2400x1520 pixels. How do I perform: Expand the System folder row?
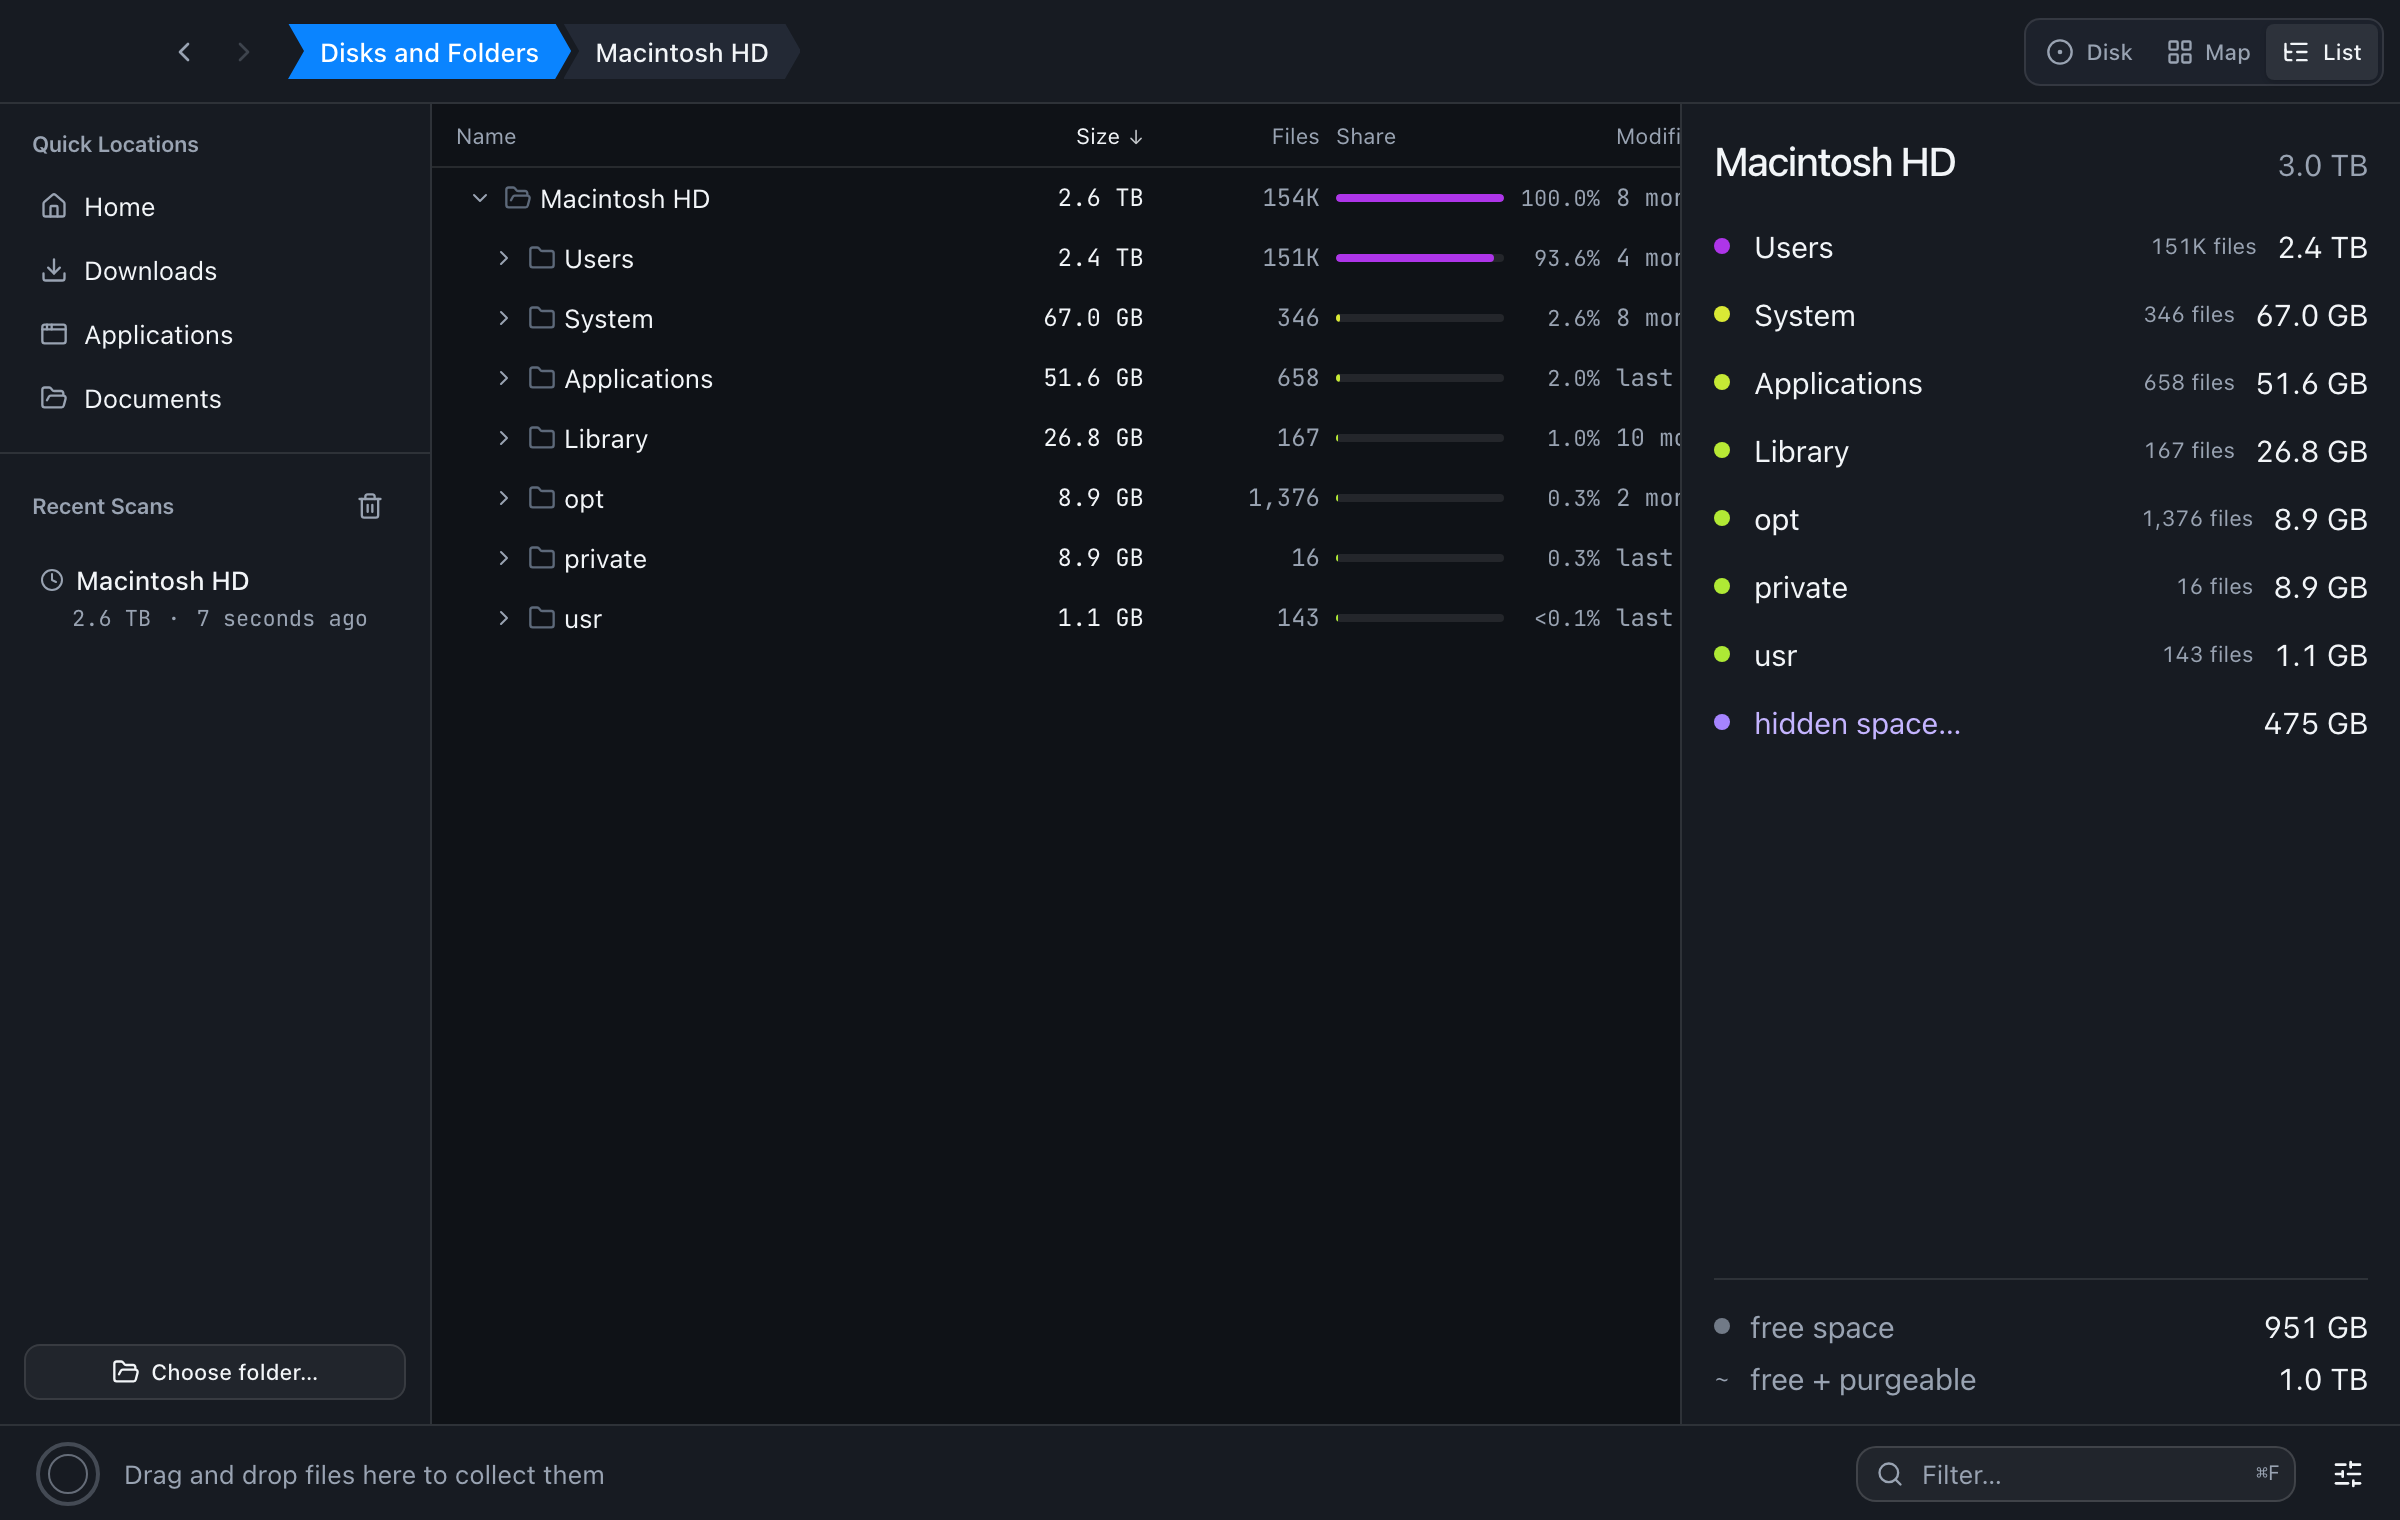tap(504, 318)
